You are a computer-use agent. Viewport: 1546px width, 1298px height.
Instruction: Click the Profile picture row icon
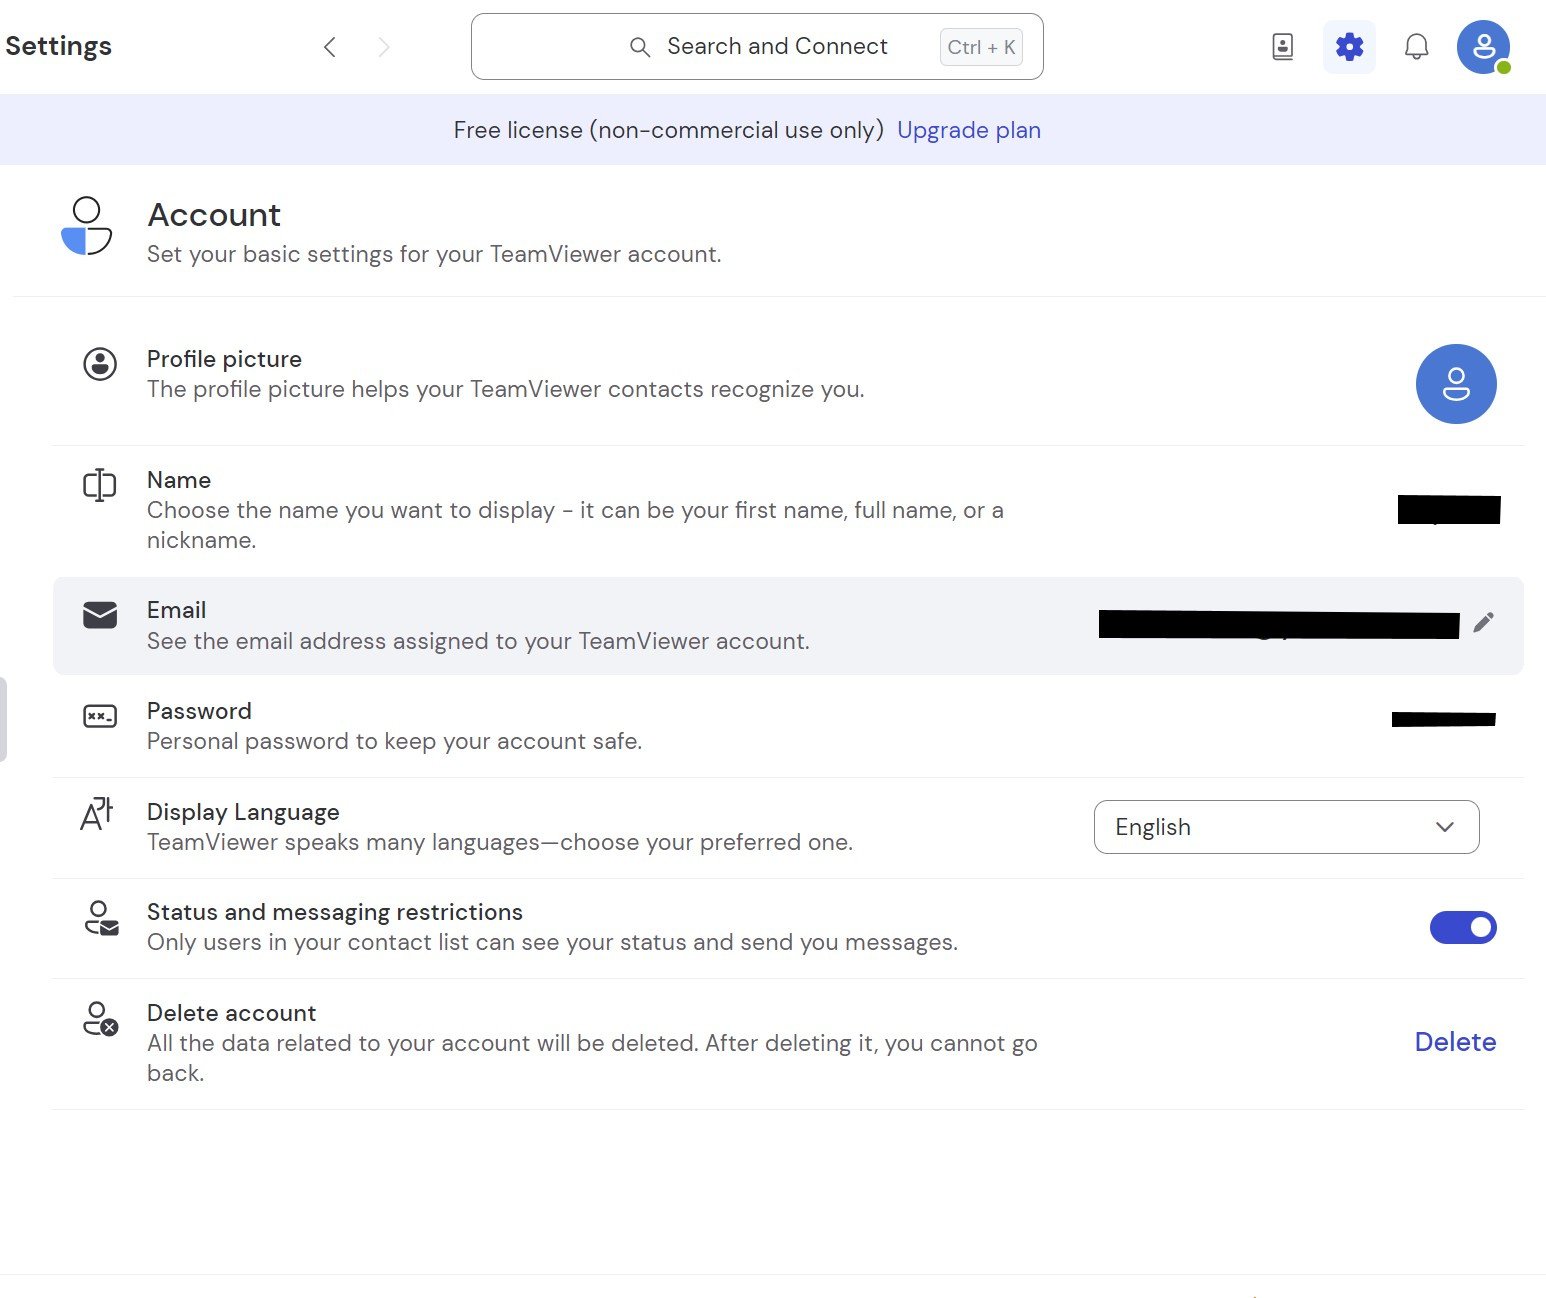tap(100, 364)
